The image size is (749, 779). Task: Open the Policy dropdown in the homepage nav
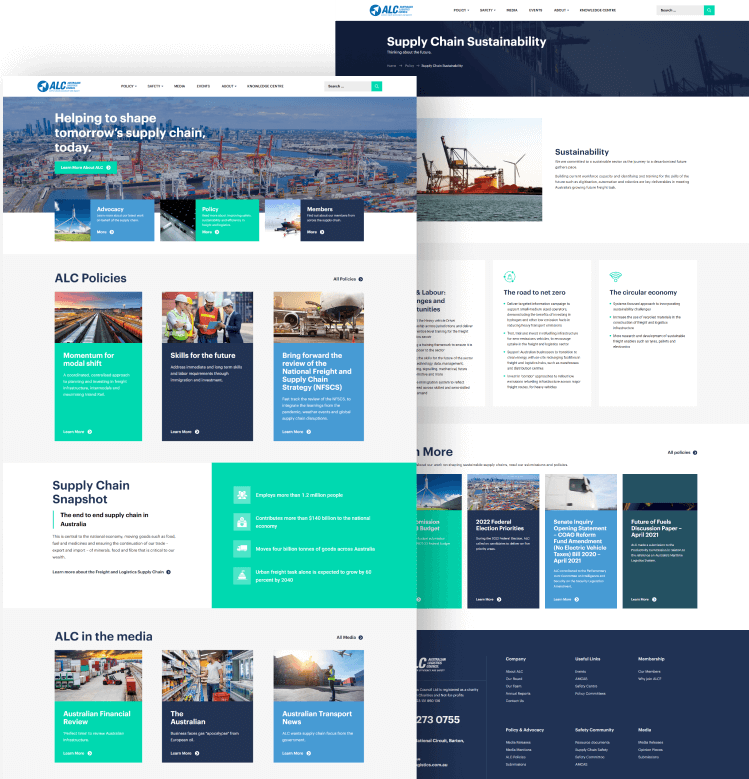[129, 86]
